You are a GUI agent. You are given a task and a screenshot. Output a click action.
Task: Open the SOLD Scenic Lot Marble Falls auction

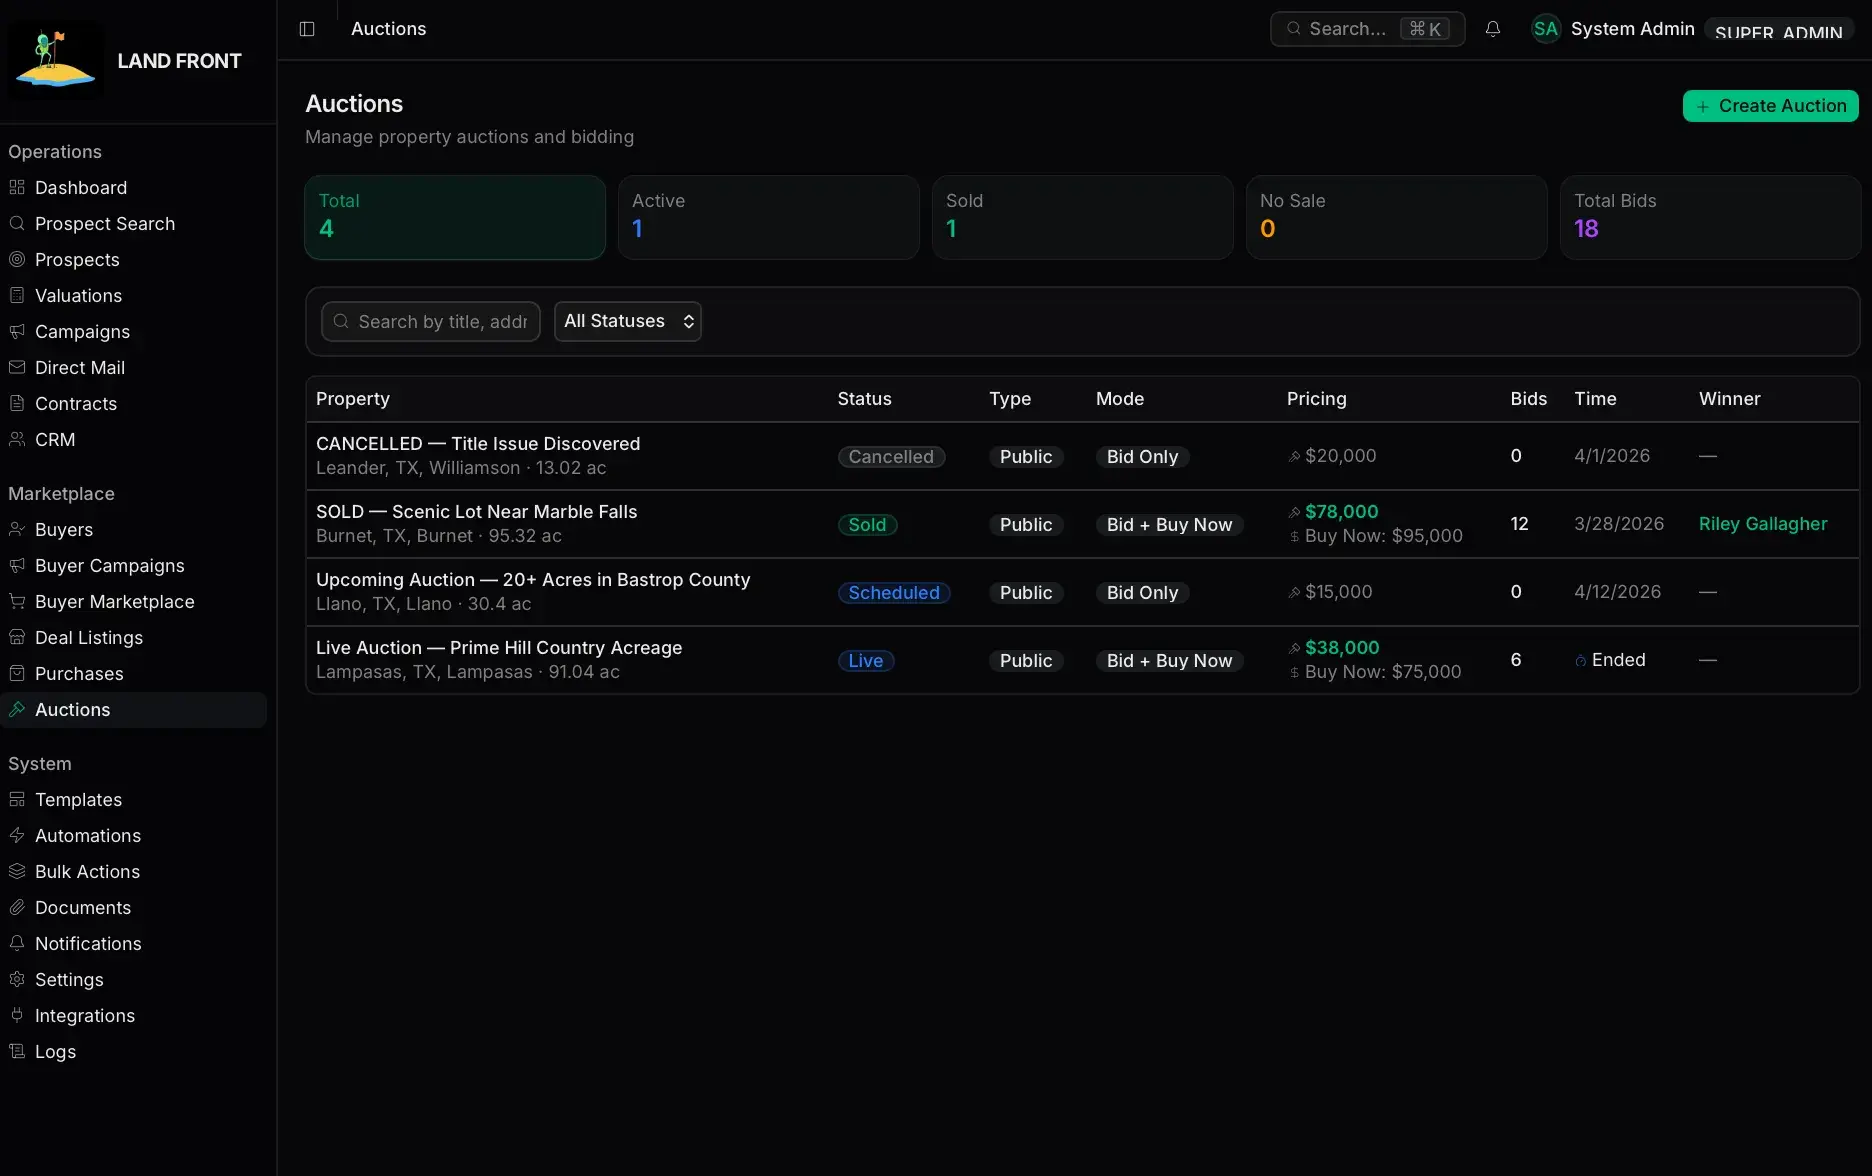[x=1082, y=524]
